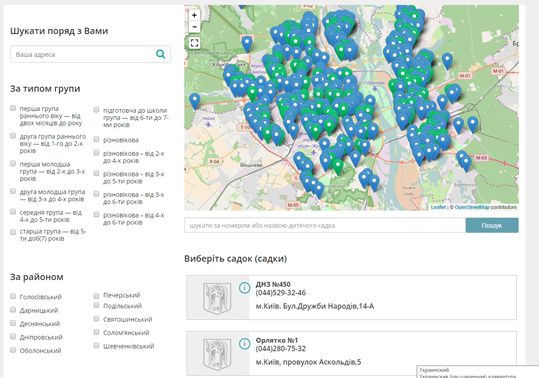Check перша молодша група option
The image size is (539, 378).
pyautogui.click(x=13, y=163)
